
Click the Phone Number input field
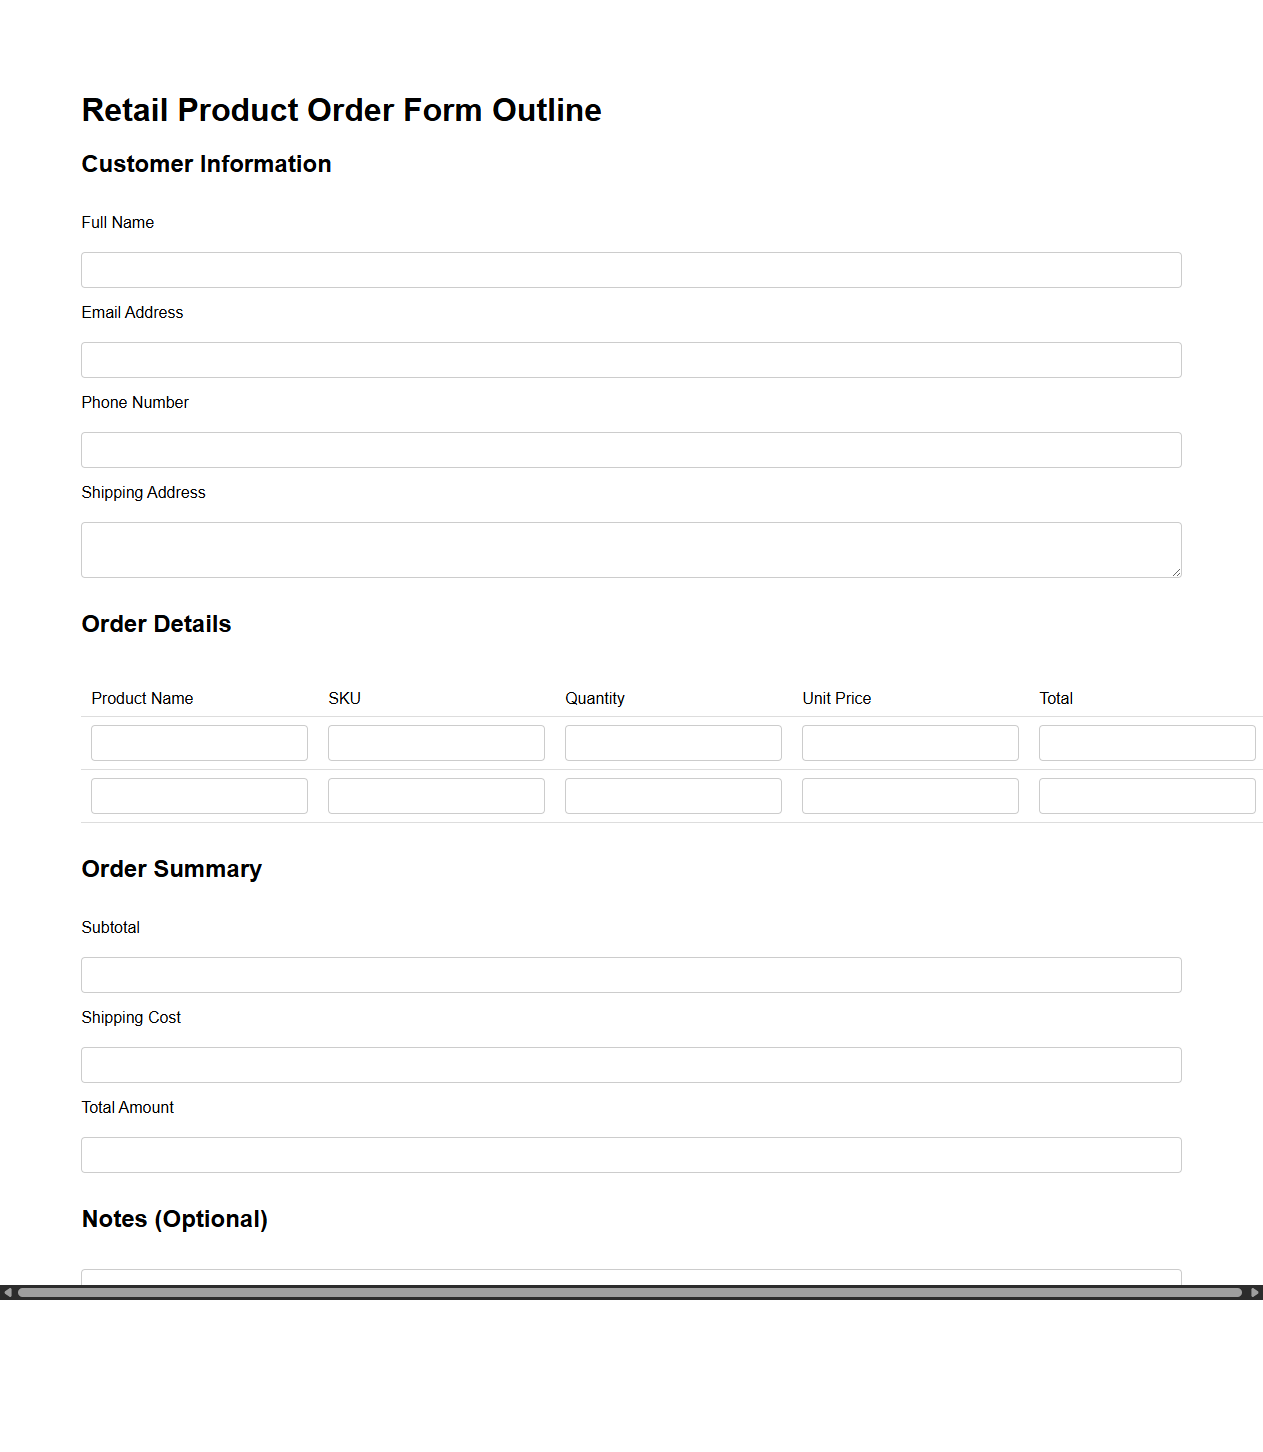click(631, 449)
